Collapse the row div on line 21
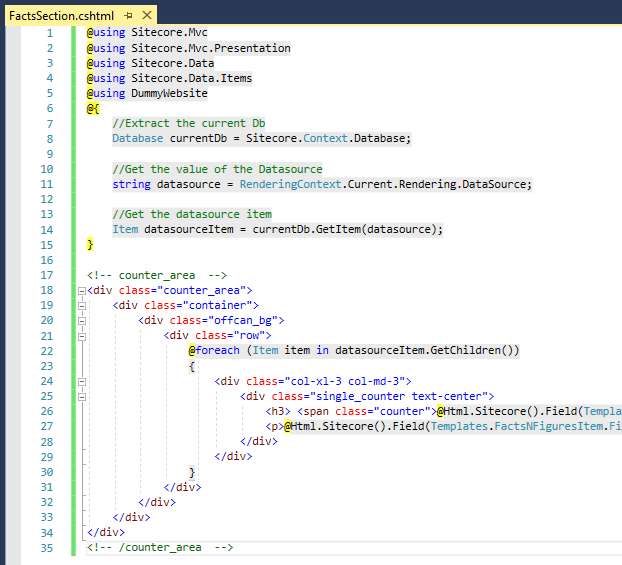This screenshot has height=565, width=622. pyautogui.click(x=82, y=335)
